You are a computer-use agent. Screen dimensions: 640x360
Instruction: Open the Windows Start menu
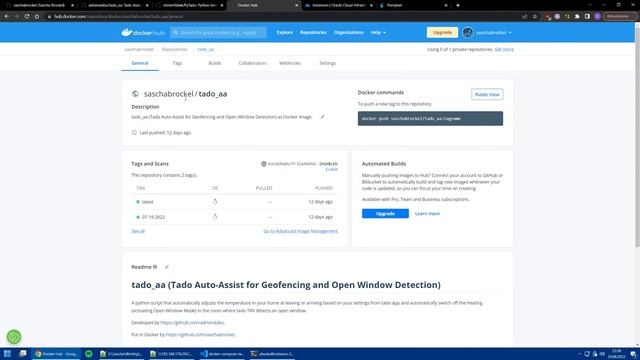[7, 354]
